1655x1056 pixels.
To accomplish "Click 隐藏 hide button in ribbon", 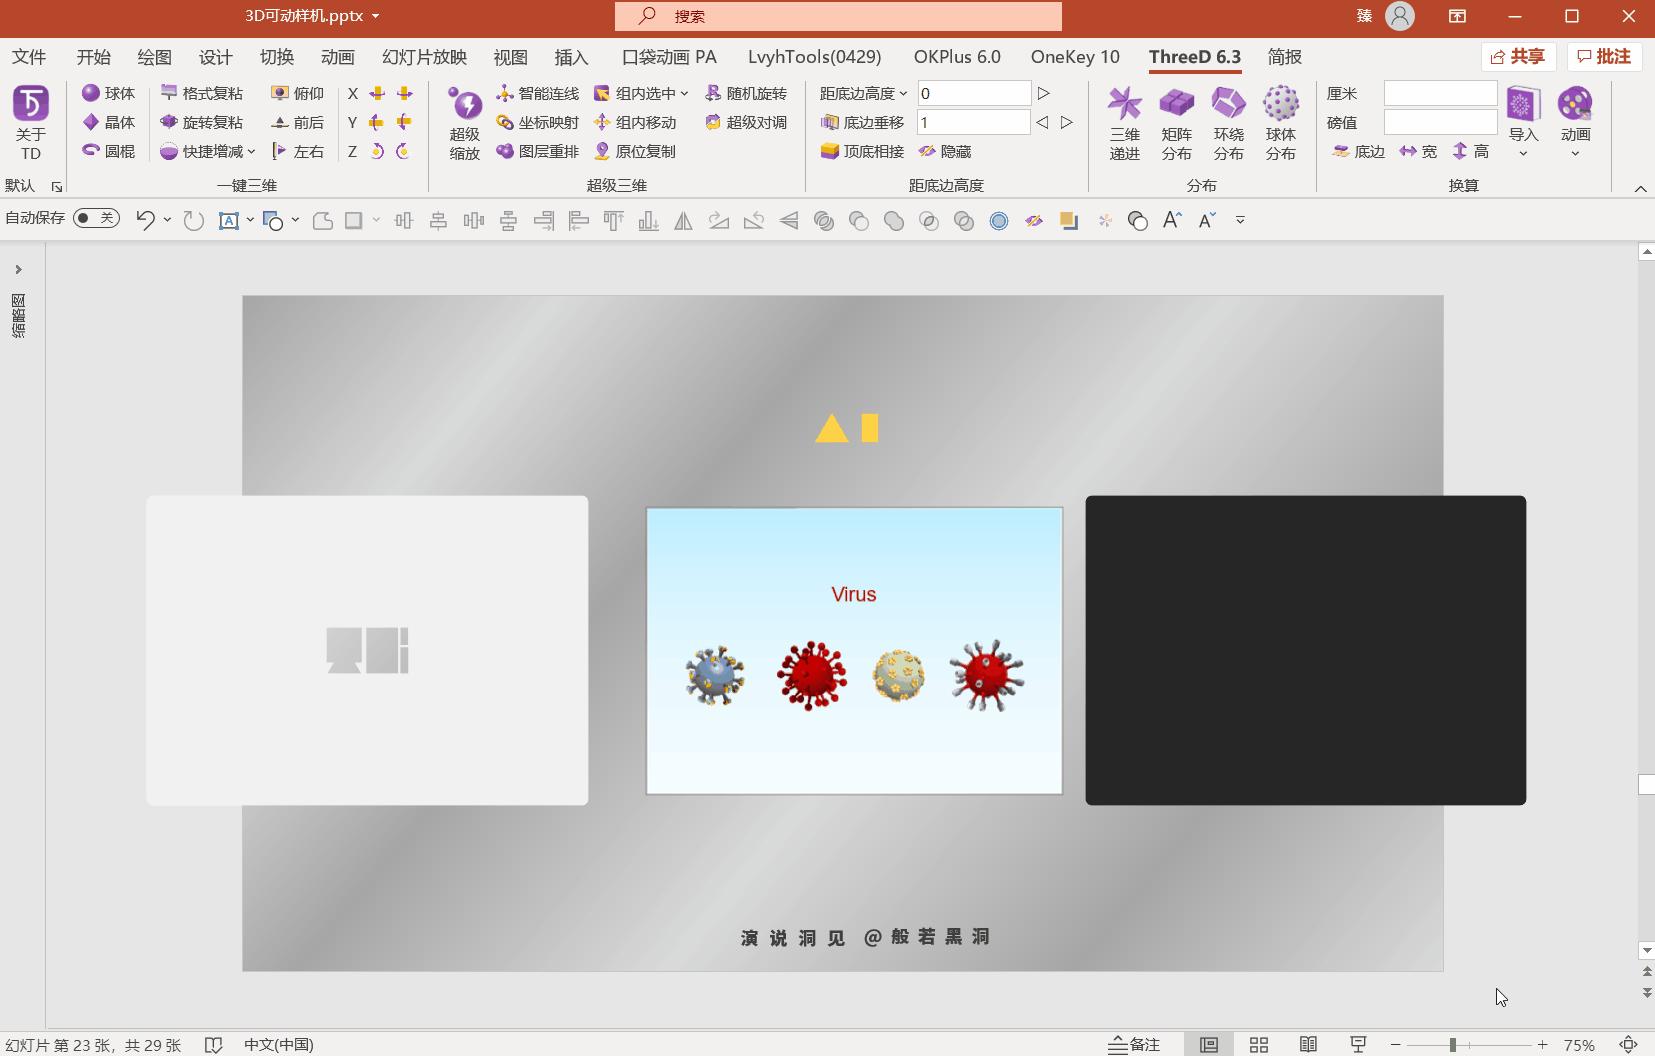I will coord(945,151).
